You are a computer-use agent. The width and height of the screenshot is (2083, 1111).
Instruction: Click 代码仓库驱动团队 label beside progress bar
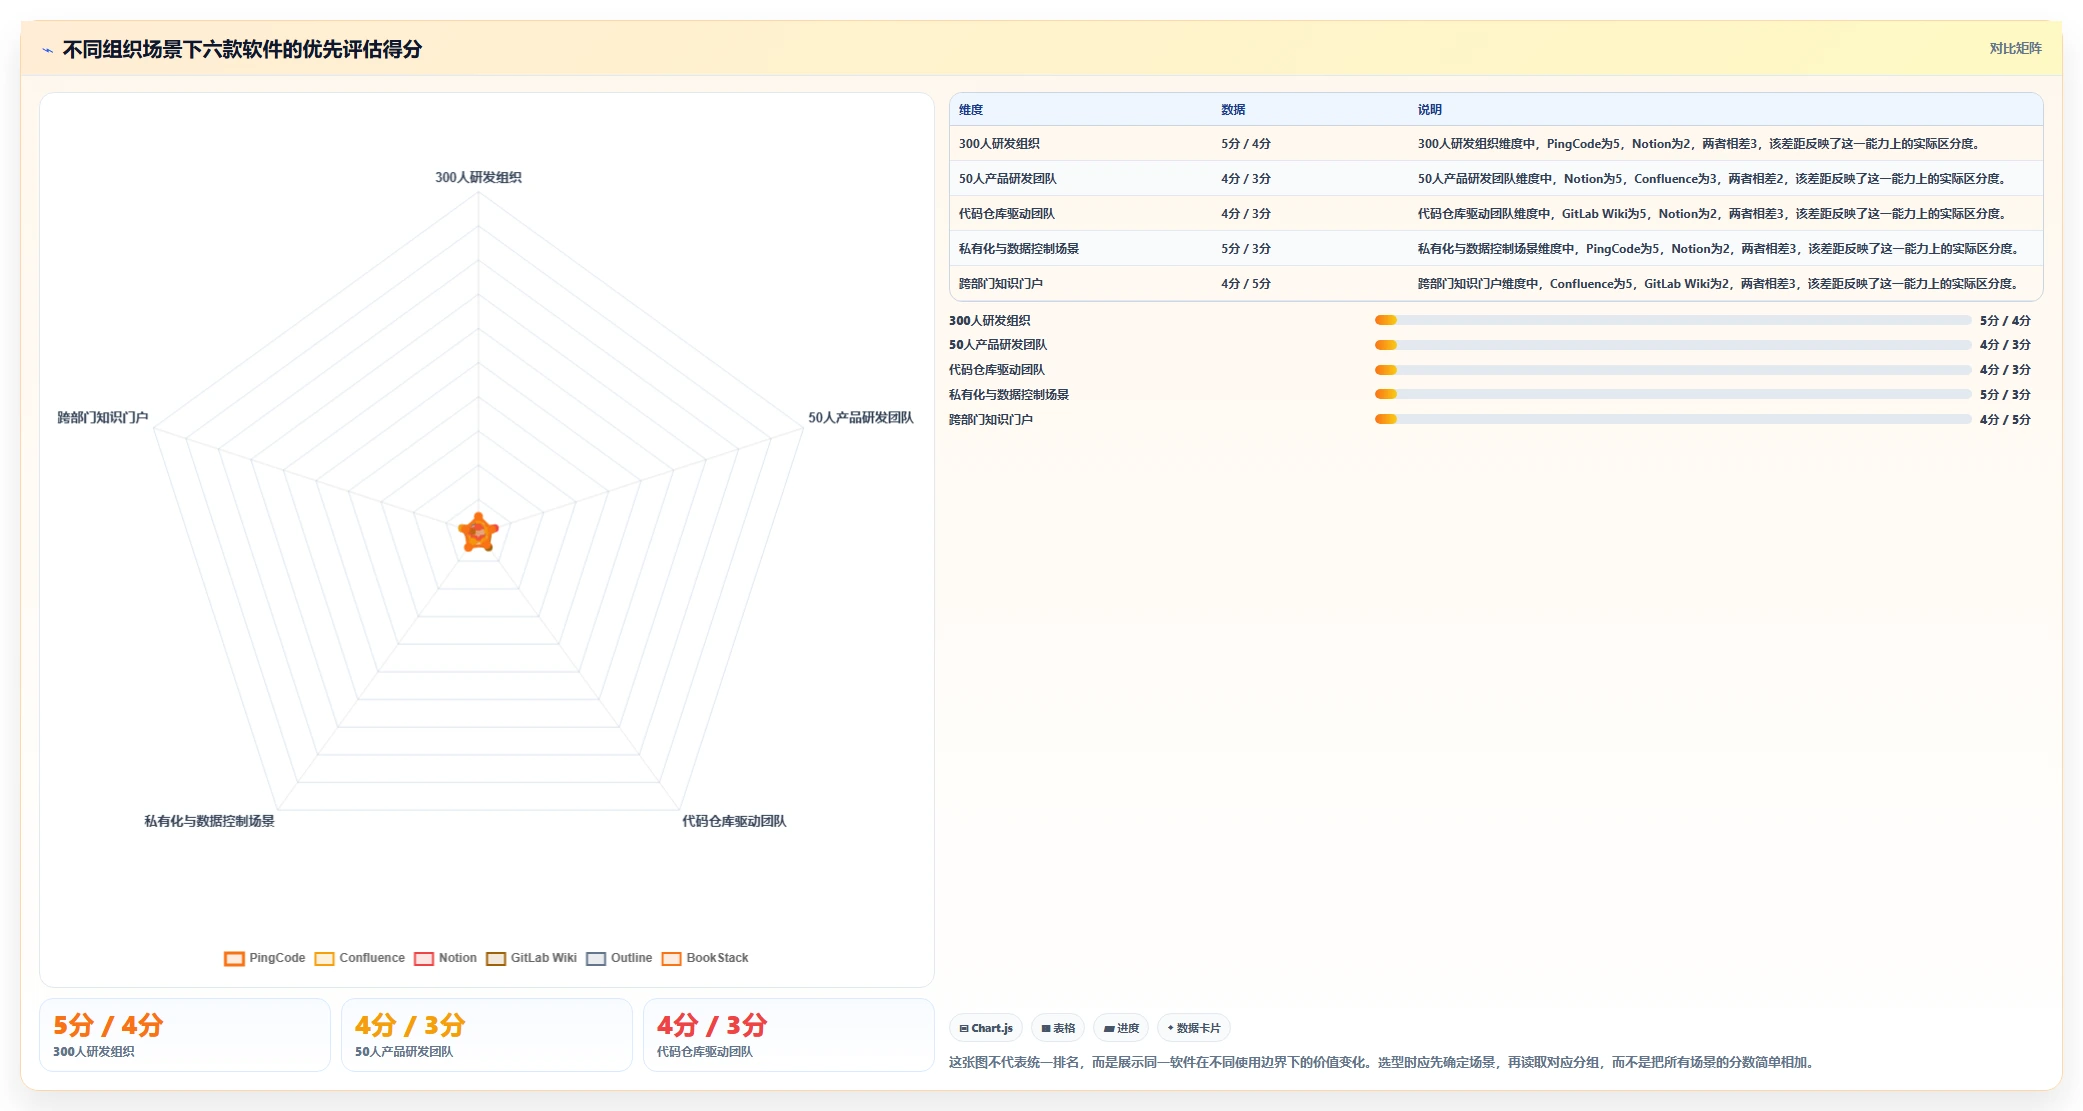pos(997,370)
